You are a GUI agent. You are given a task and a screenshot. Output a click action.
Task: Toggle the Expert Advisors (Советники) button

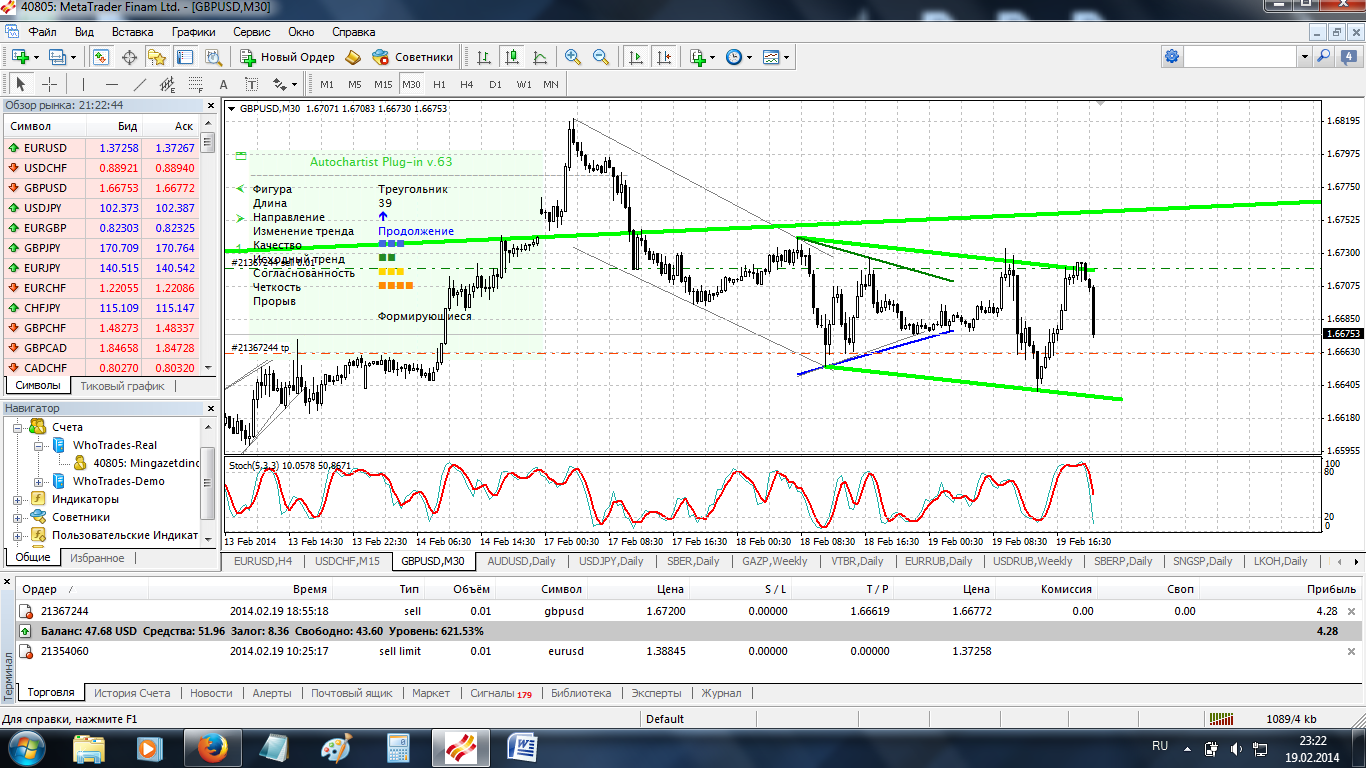tap(413, 57)
